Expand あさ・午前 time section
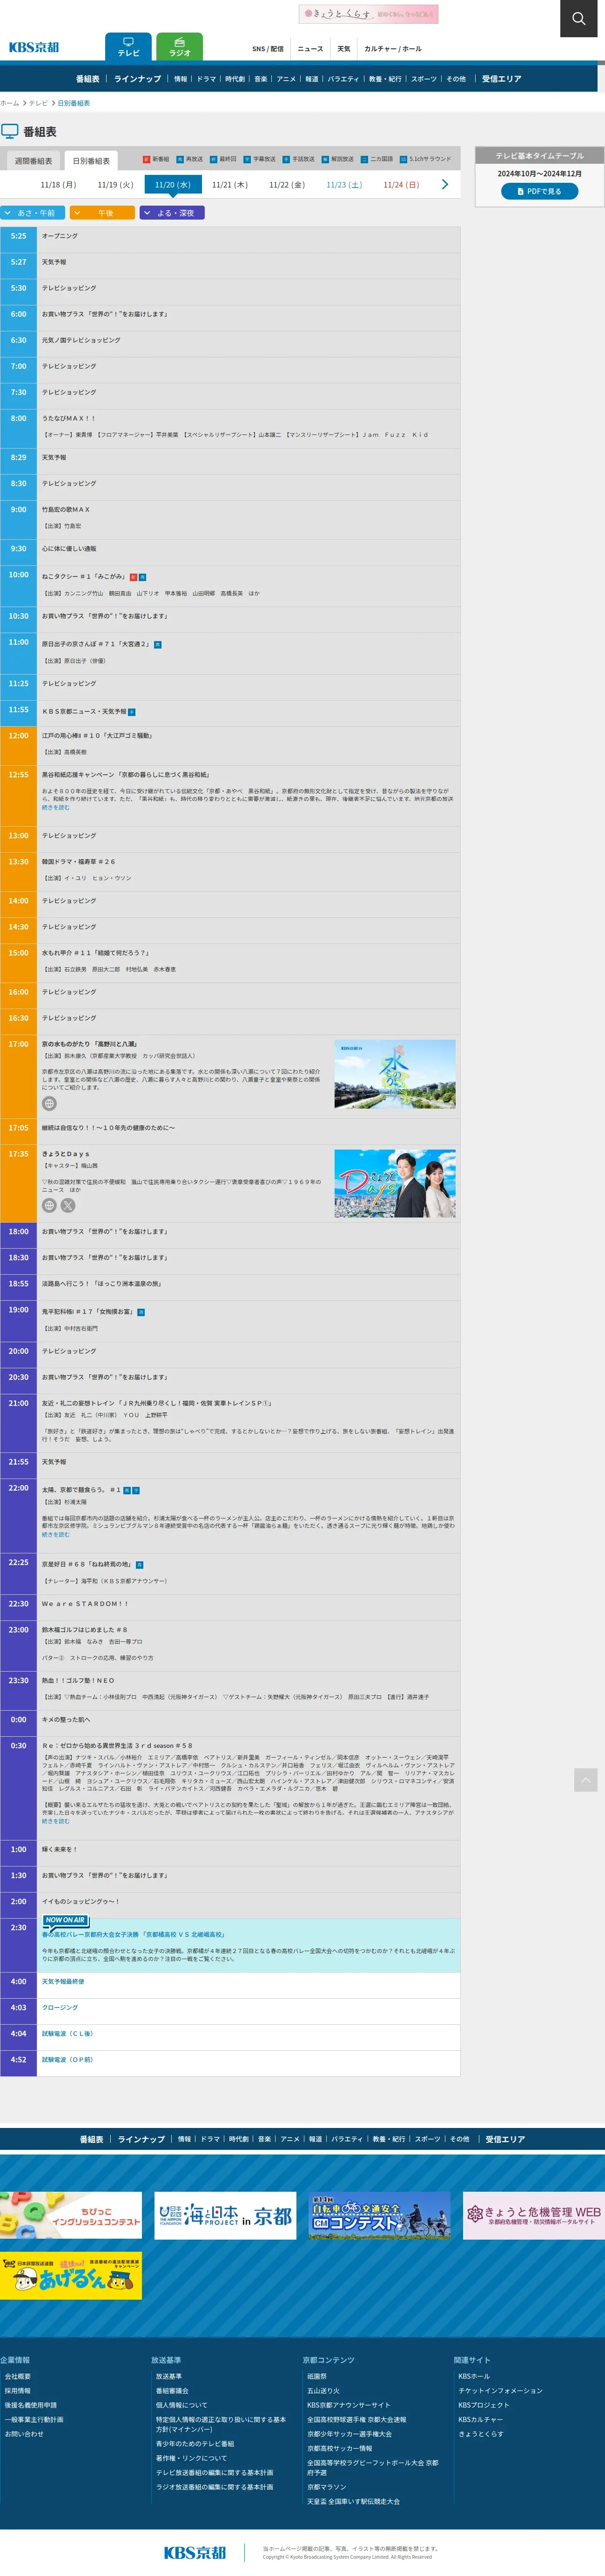The width and height of the screenshot is (605, 2576). [x=33, y=213]
